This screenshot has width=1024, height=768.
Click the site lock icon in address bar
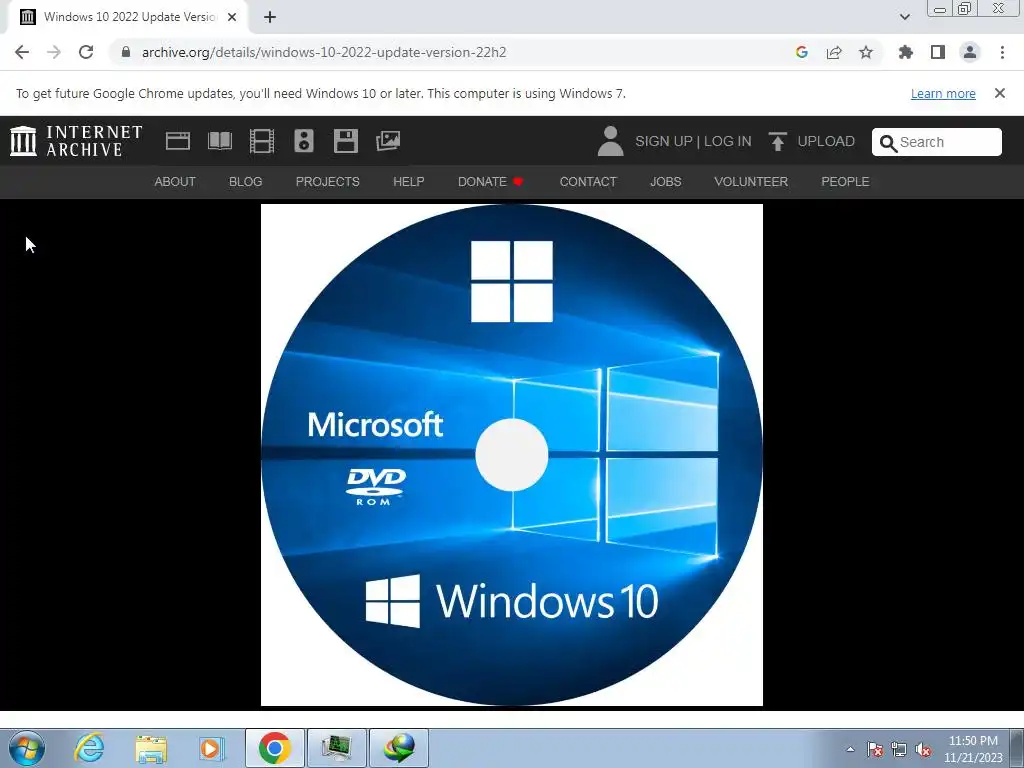pyautogui.click(x=126, y=52)
